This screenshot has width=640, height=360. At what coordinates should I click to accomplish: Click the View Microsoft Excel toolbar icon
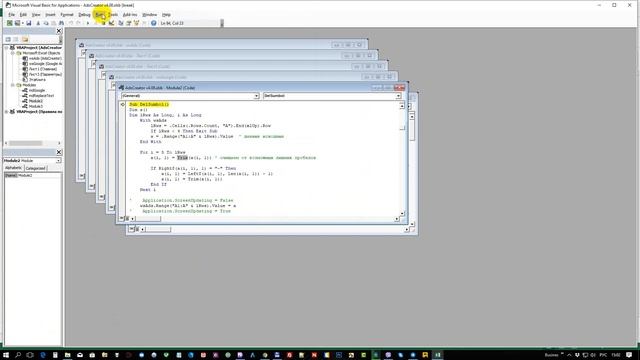click(9, 23)
